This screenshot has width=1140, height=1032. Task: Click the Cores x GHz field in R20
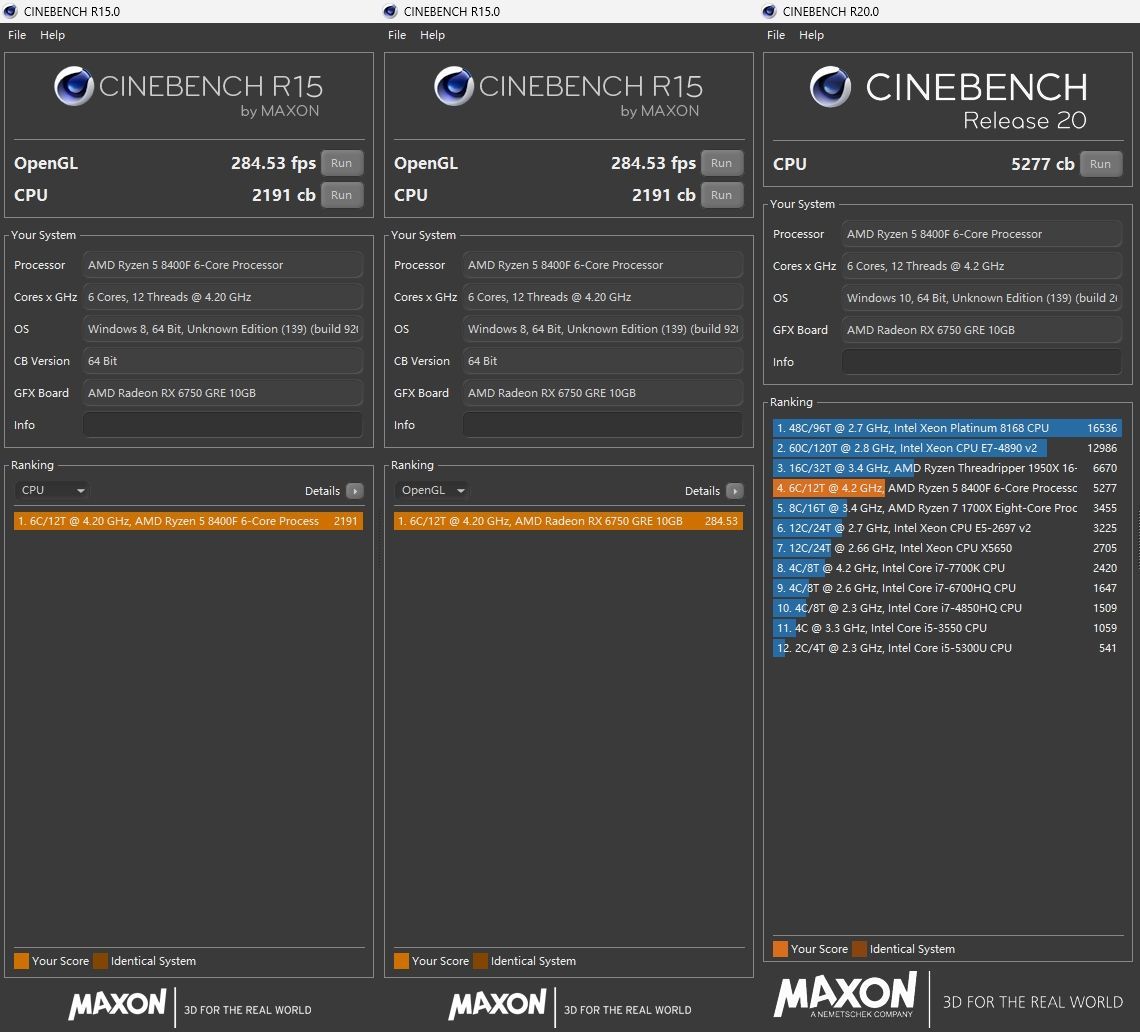[982, 266]
